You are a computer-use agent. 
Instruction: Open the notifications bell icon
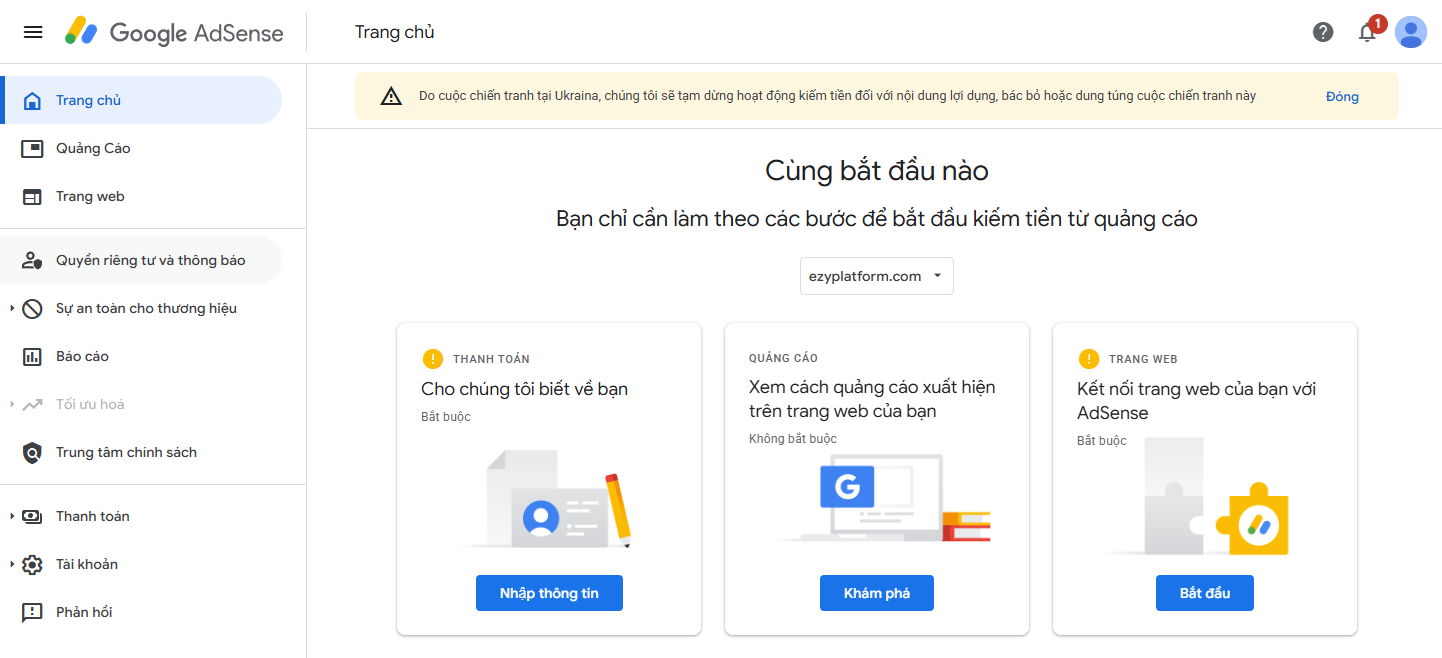click(1367, 32)
